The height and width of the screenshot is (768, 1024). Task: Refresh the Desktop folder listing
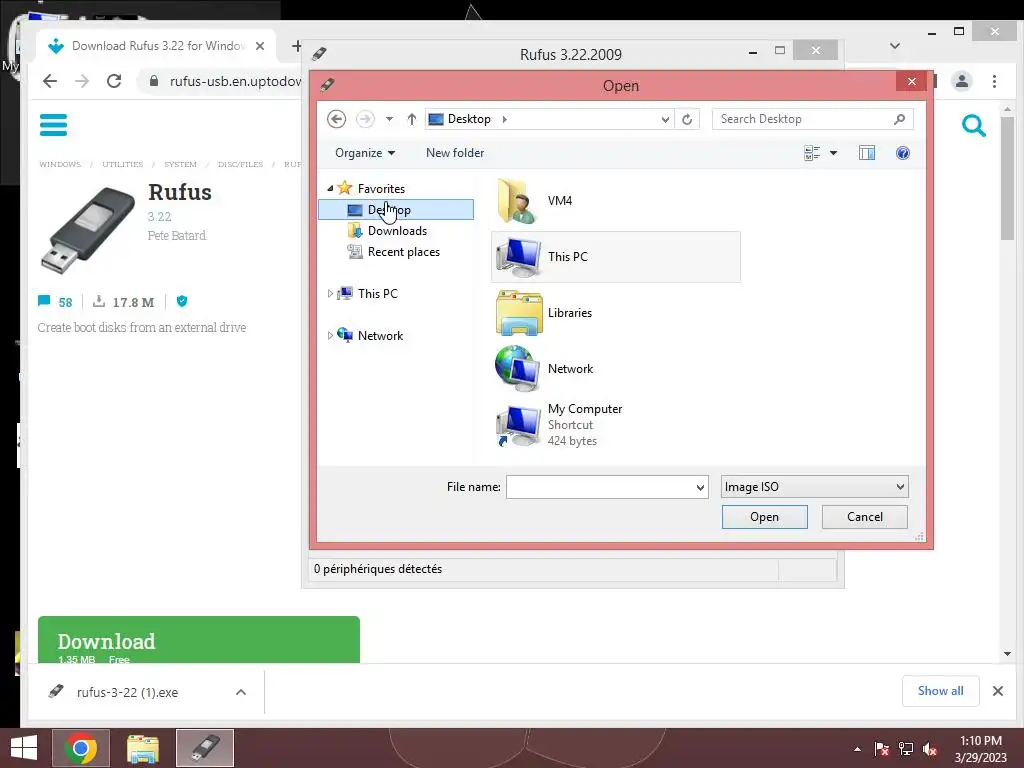click(x=687, y=119)
